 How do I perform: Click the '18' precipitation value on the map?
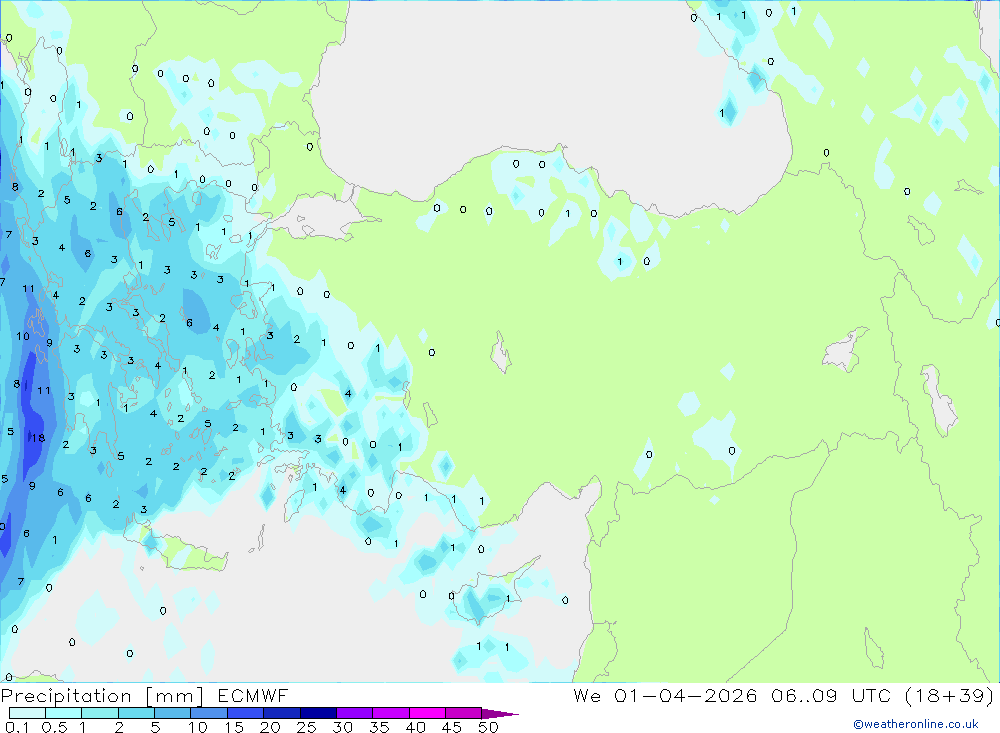(38, 438)
